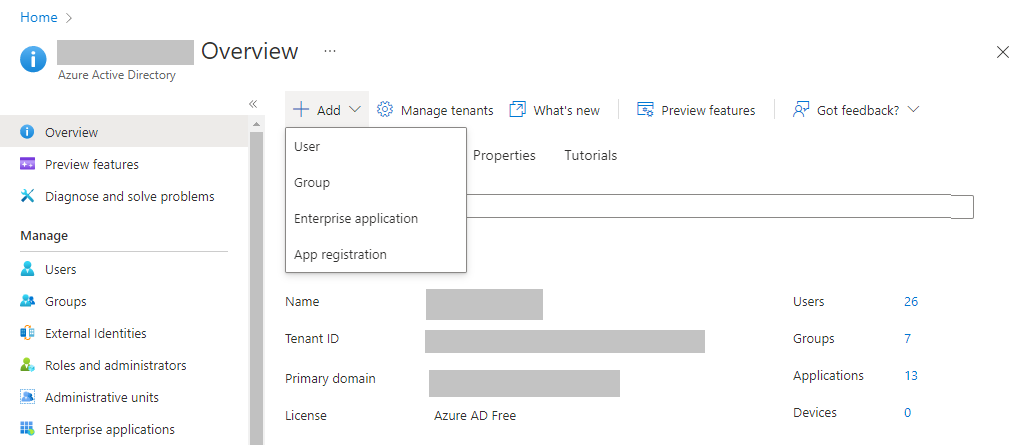Click the Roles and administrators icon
The image size is (1028, 445).
27,365
